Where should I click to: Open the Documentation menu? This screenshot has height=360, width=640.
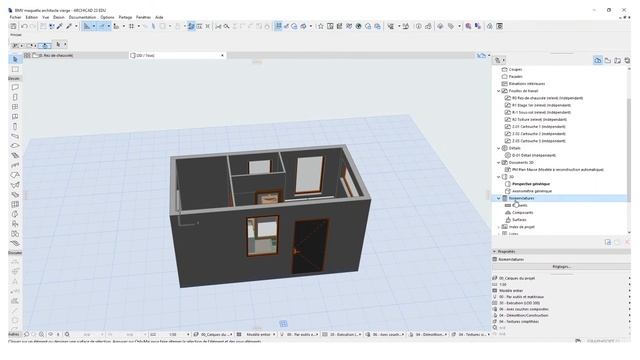click(82, 17)
